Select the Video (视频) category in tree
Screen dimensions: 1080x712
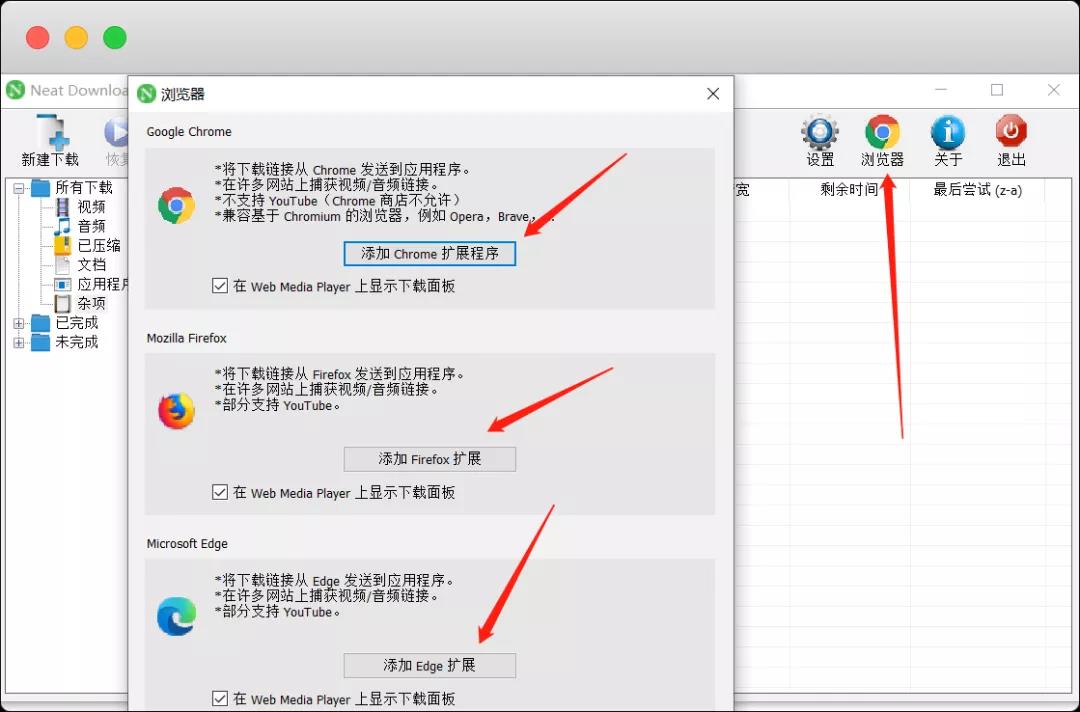[x=91, y=207]
